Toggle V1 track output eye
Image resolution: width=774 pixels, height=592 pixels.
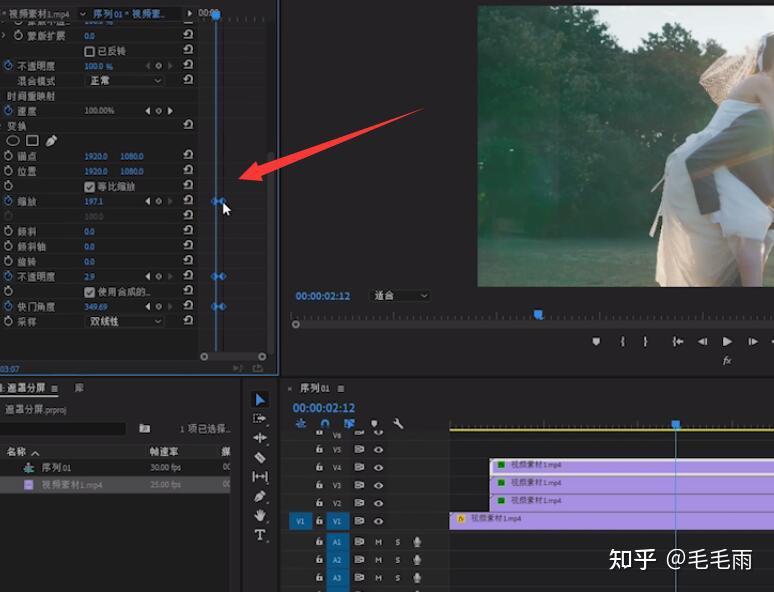(378, 521)
